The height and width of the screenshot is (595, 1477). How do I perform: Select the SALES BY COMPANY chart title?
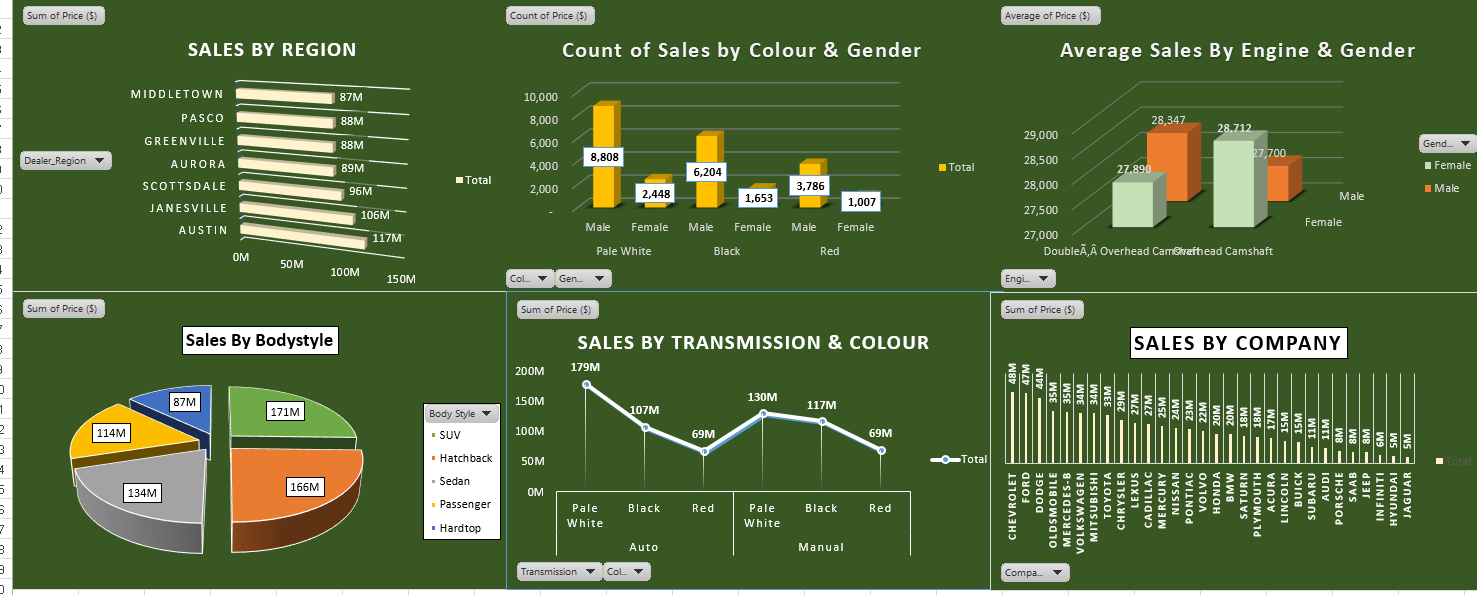1236,344
